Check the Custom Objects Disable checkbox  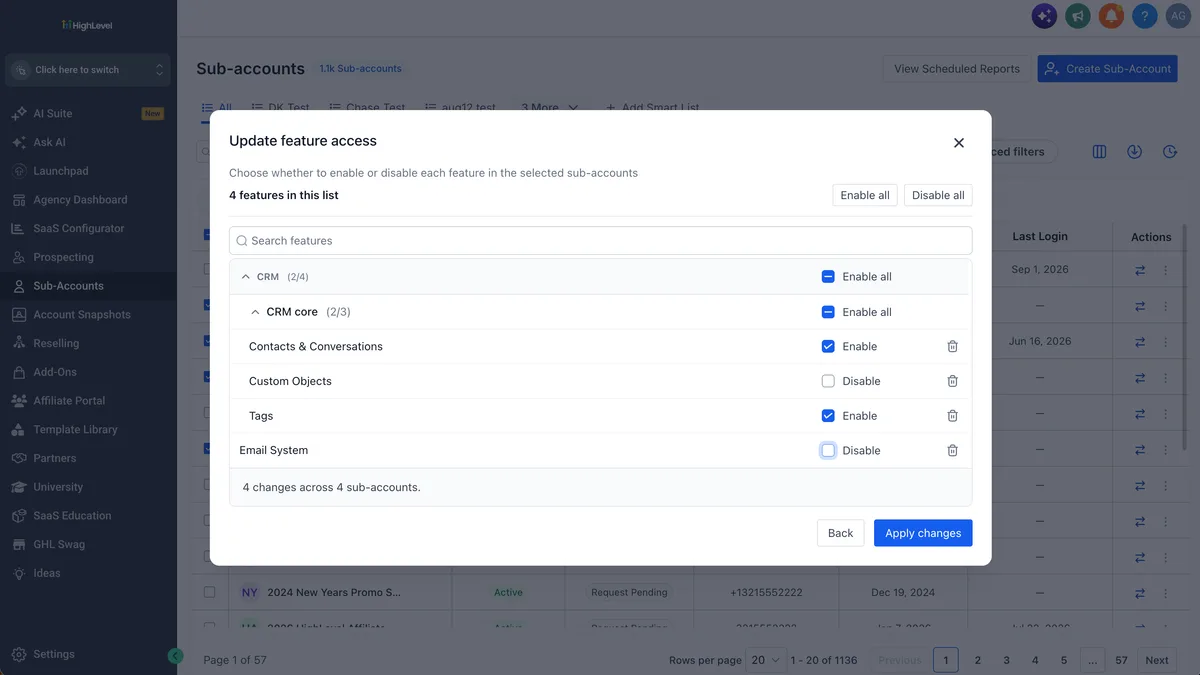pos(828,381)
